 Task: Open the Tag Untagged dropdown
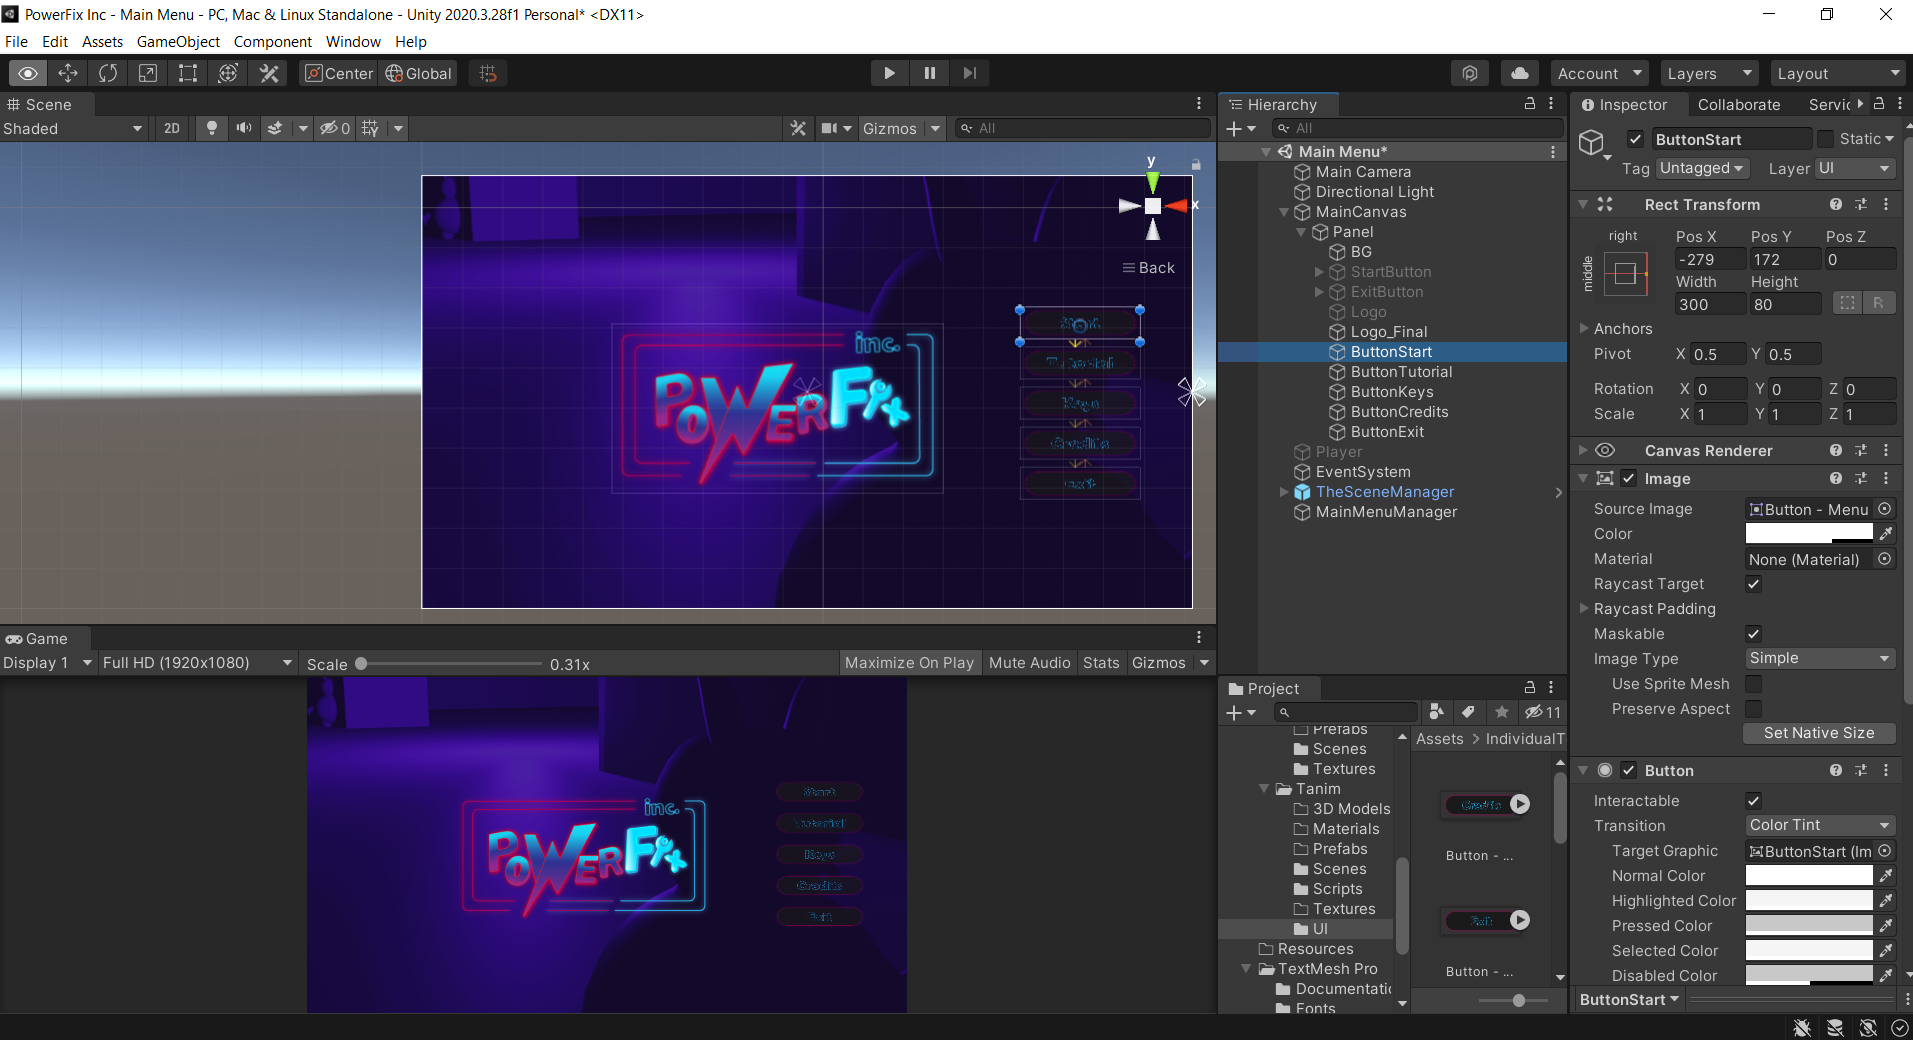tap(1702, 168)
